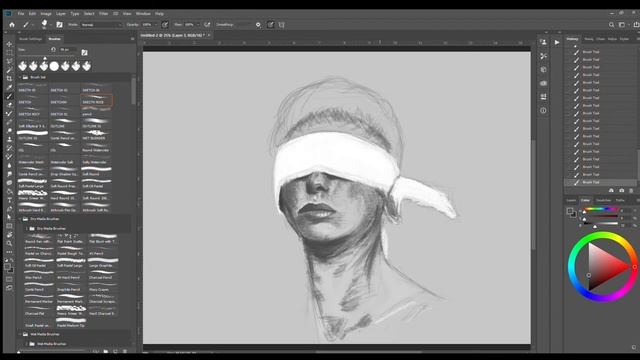
Task: Open the Flow slider dropdown arrow
Action: pyautogui.click(x=198, y=25)
